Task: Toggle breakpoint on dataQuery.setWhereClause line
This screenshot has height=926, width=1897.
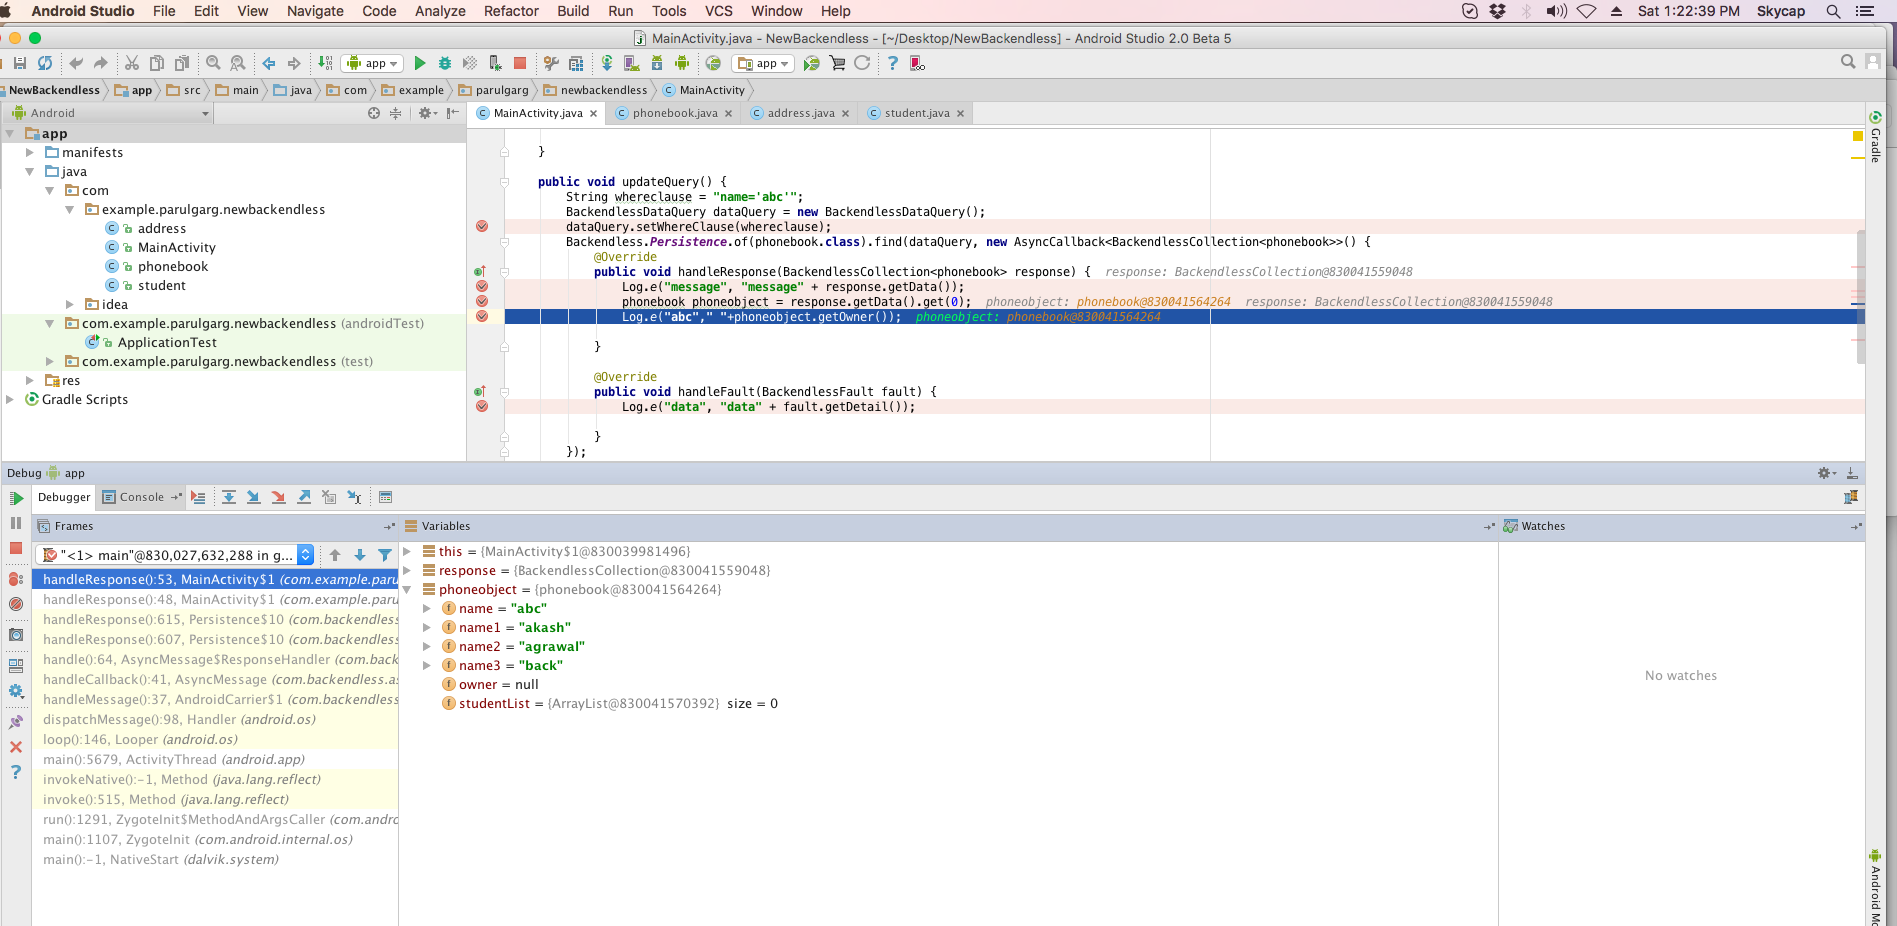Action: (x=482, y=226)
